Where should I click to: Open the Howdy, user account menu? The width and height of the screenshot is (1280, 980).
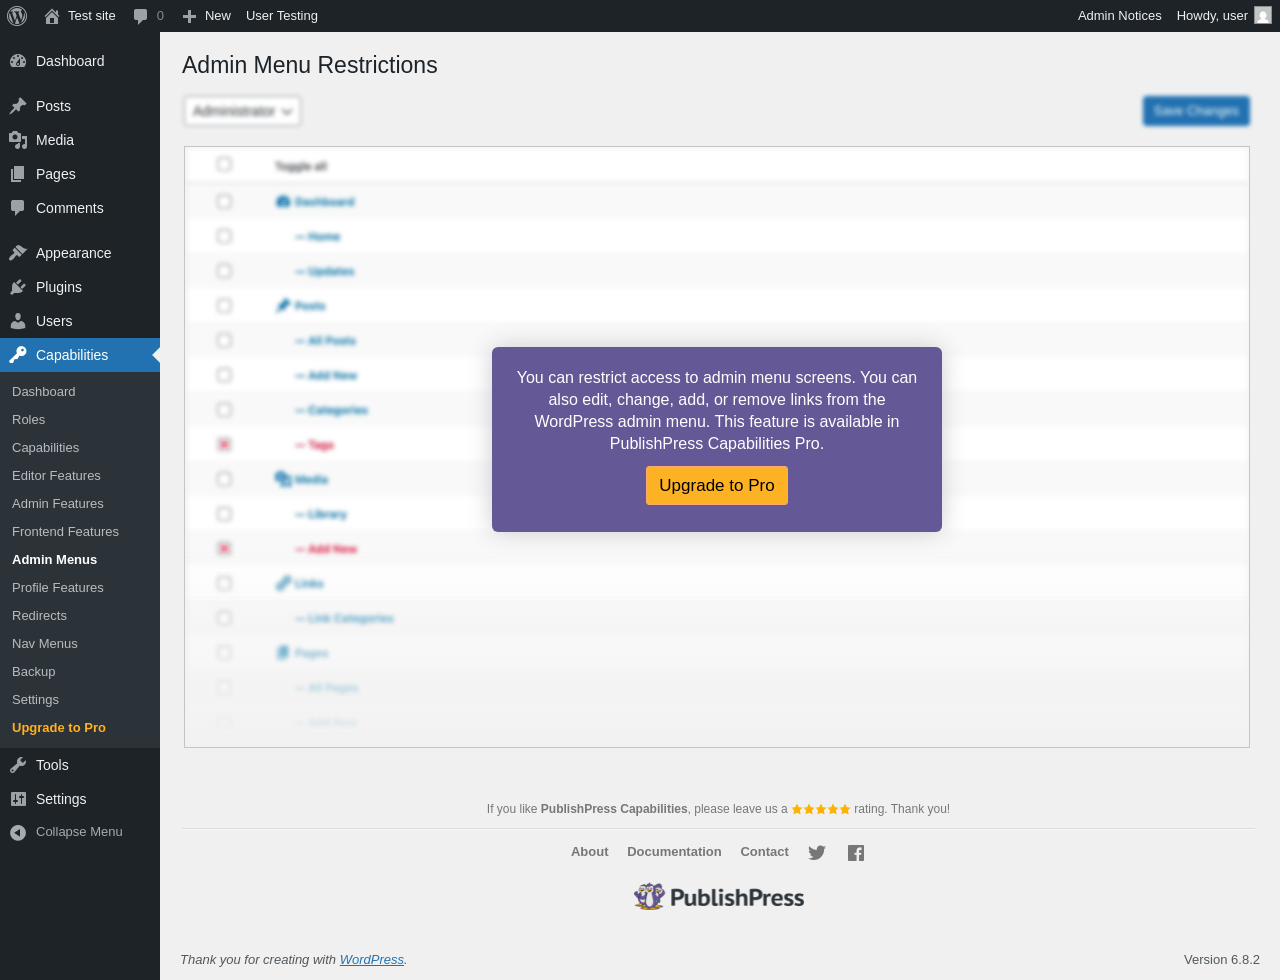(x=1223, y=16)
